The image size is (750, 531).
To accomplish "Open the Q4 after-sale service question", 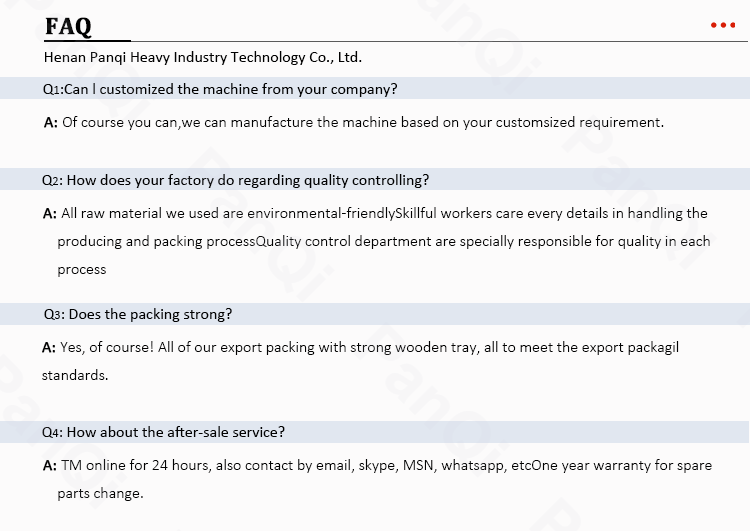I will tap(164, 432).
